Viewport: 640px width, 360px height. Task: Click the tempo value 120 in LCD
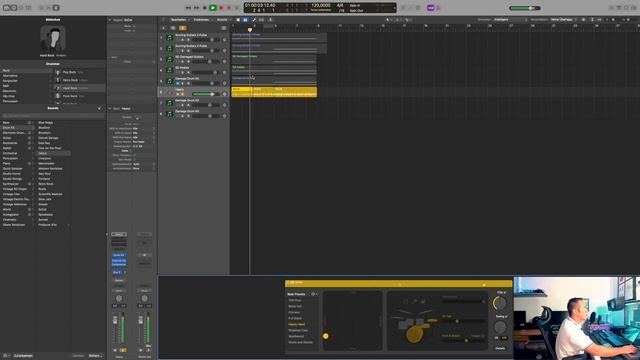tap(321, 6)
